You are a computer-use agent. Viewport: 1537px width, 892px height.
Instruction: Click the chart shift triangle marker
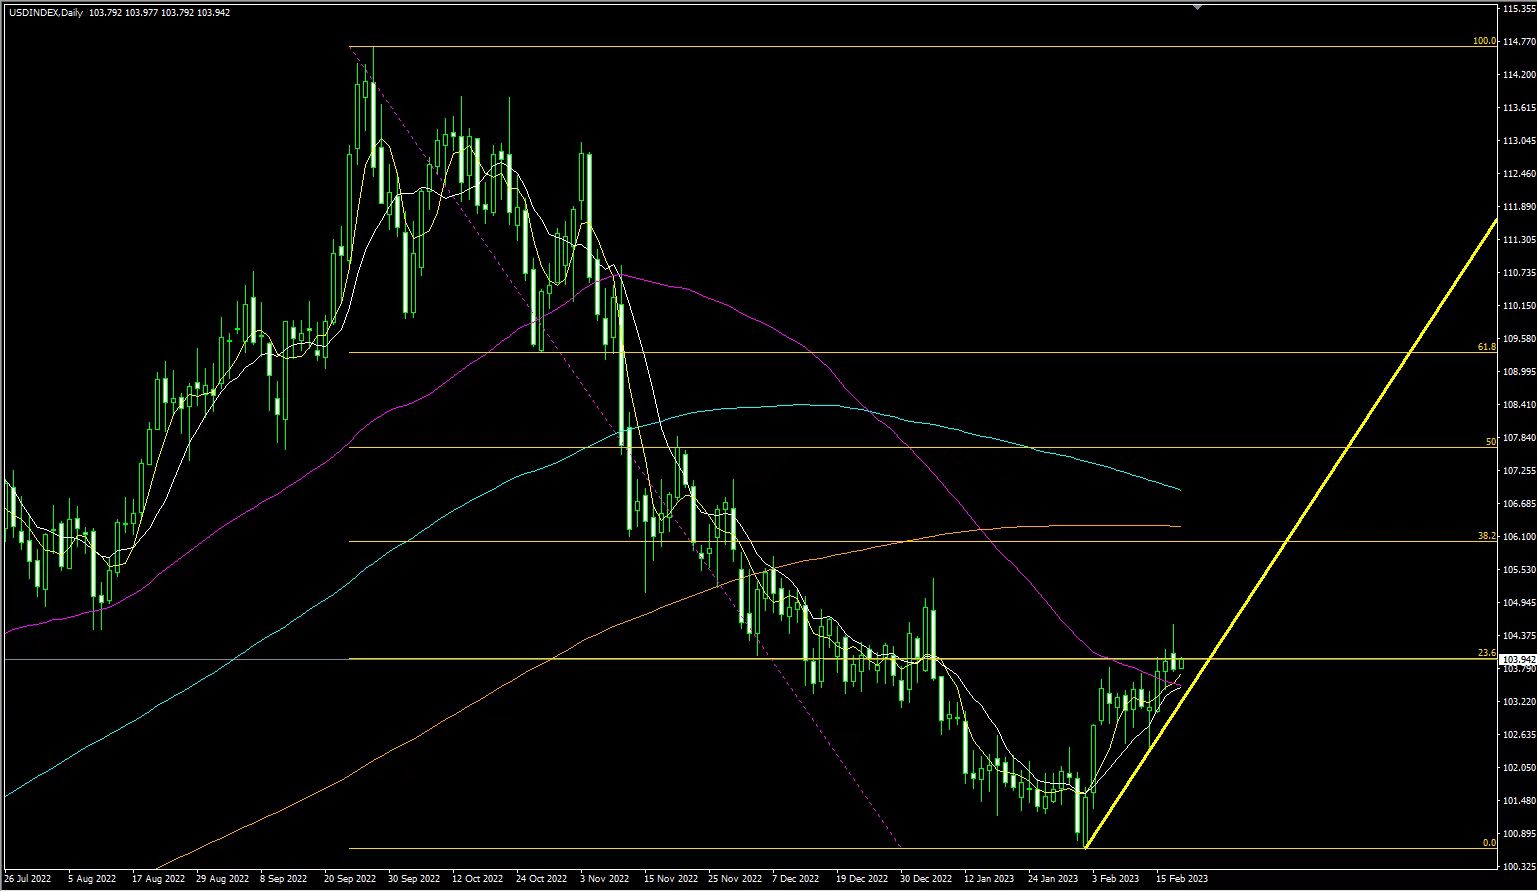coord(1197,6)
